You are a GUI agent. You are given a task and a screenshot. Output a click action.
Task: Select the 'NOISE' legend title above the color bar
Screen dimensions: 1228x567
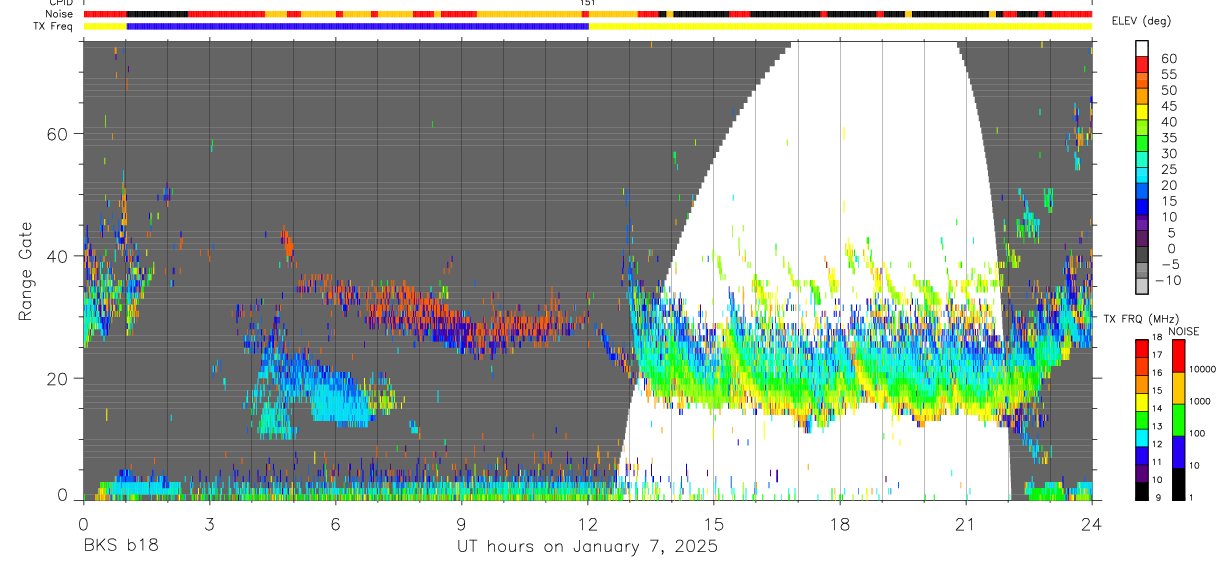coord(1185,331)
